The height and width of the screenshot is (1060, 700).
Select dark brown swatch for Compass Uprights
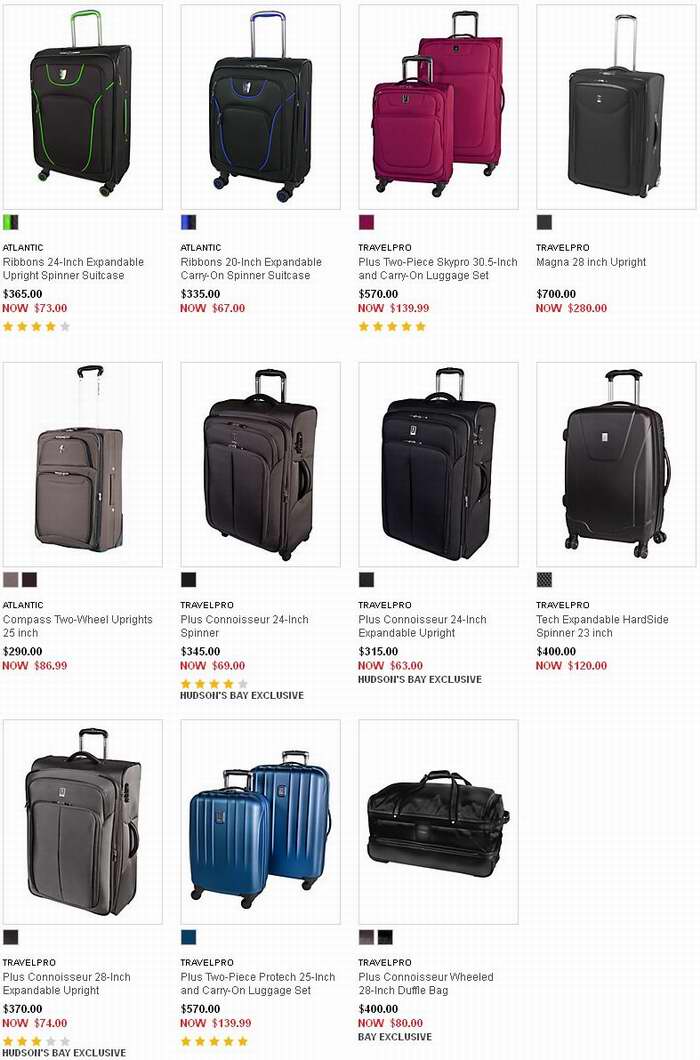pos(30,580)
